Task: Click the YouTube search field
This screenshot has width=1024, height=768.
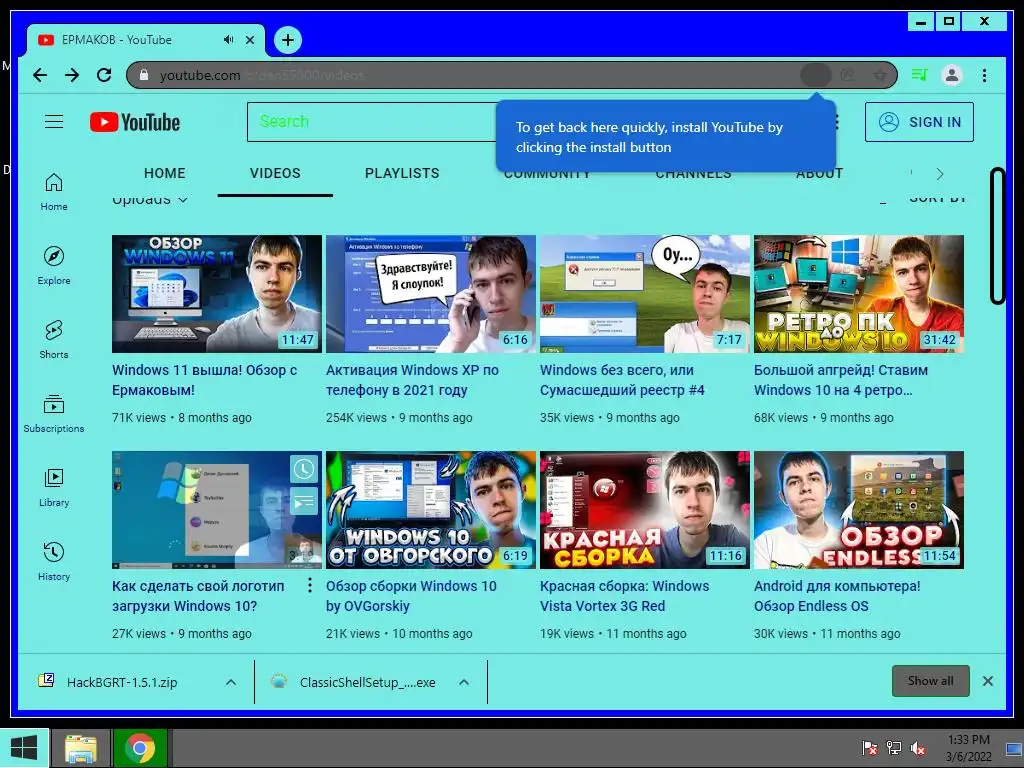Action: [x=372, y=121]
